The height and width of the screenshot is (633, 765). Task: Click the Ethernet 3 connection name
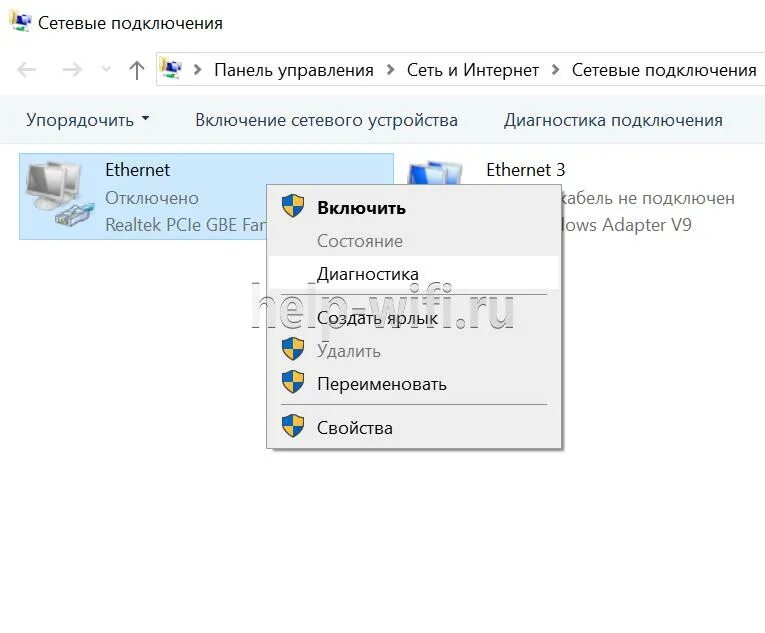525,170
